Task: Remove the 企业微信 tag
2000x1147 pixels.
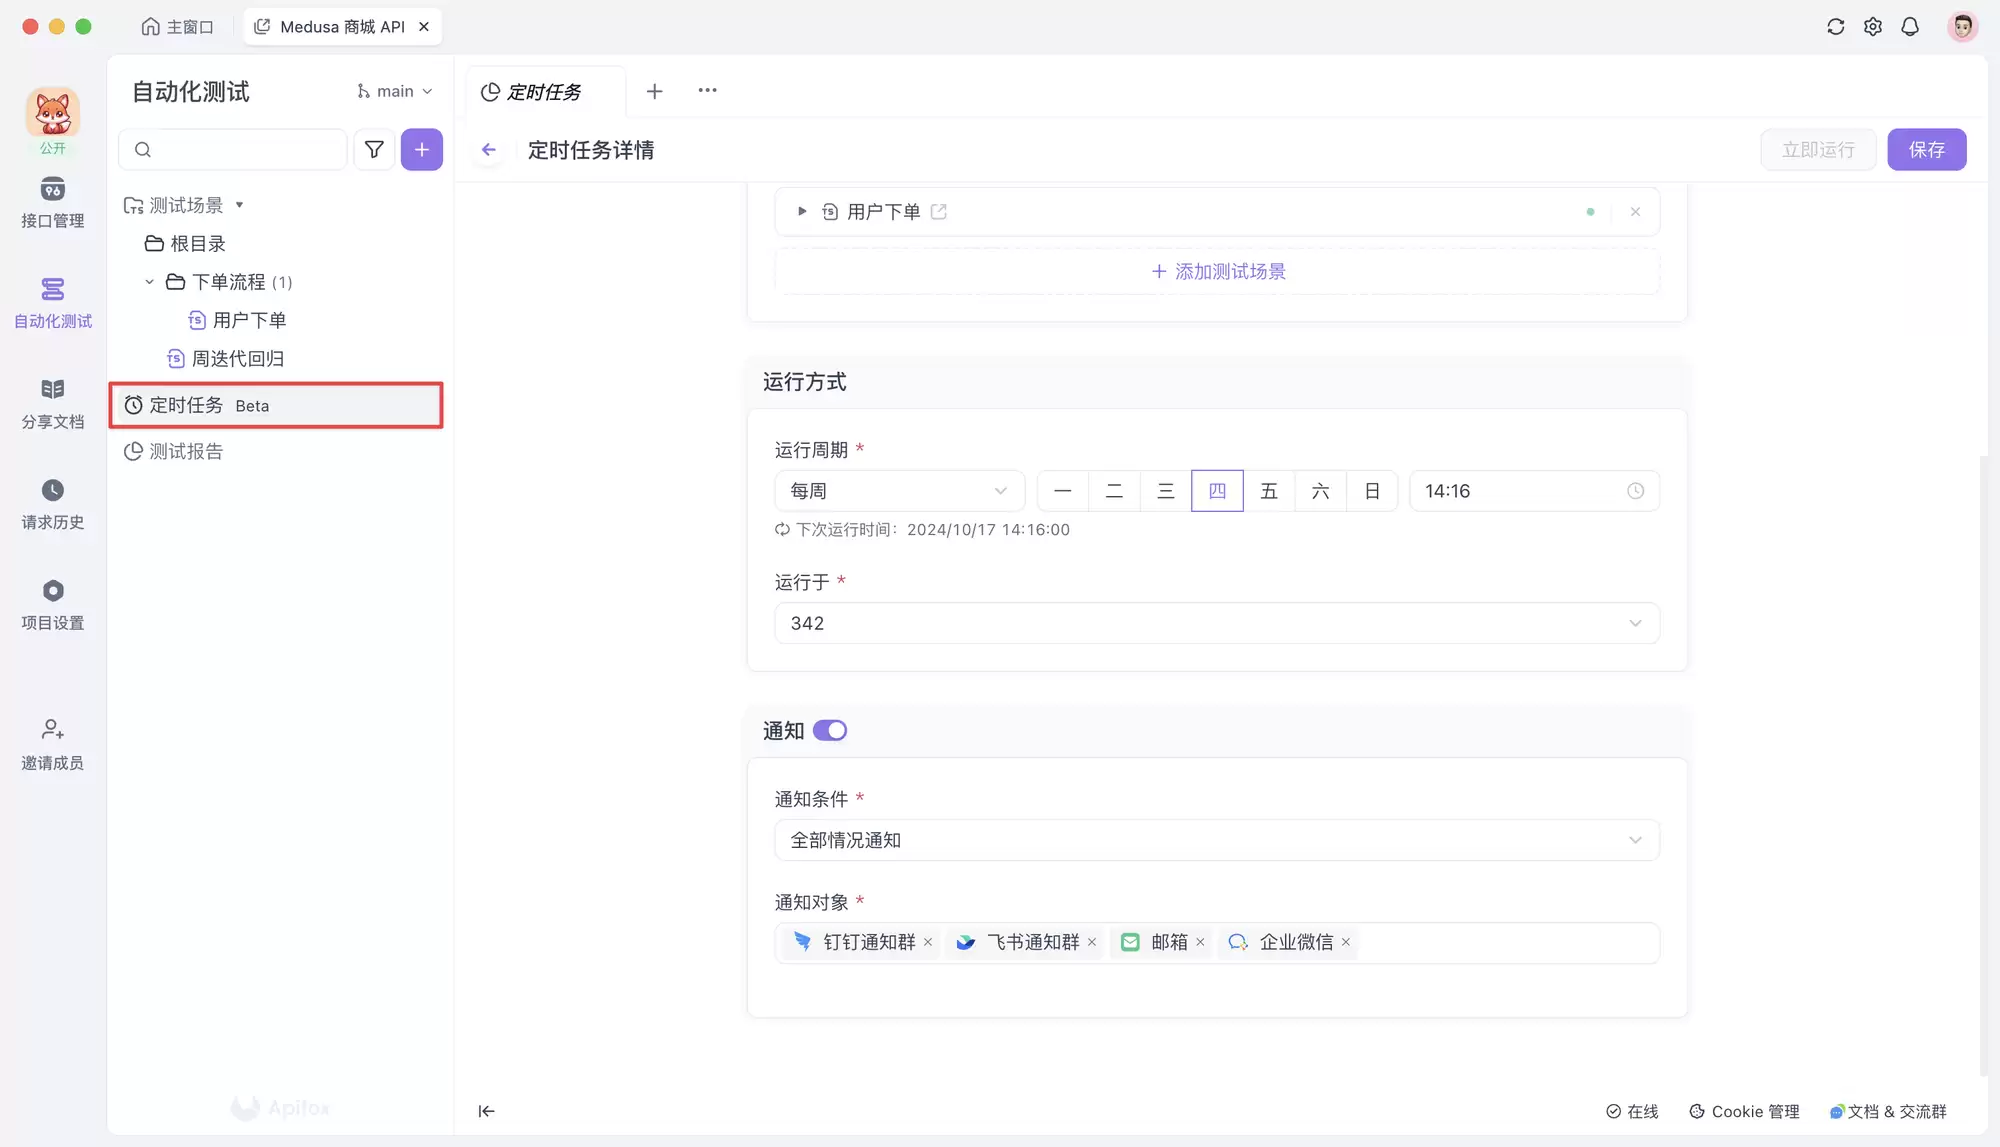Action: tap(1346, 942)
